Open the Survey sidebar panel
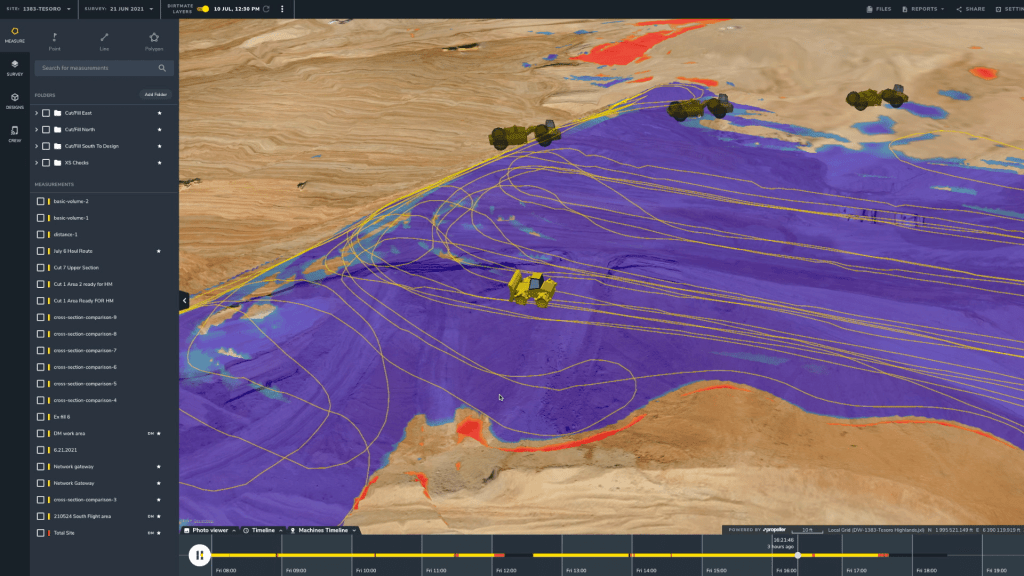This screenshot has width=1024, height=576. [x=15, y=67]
